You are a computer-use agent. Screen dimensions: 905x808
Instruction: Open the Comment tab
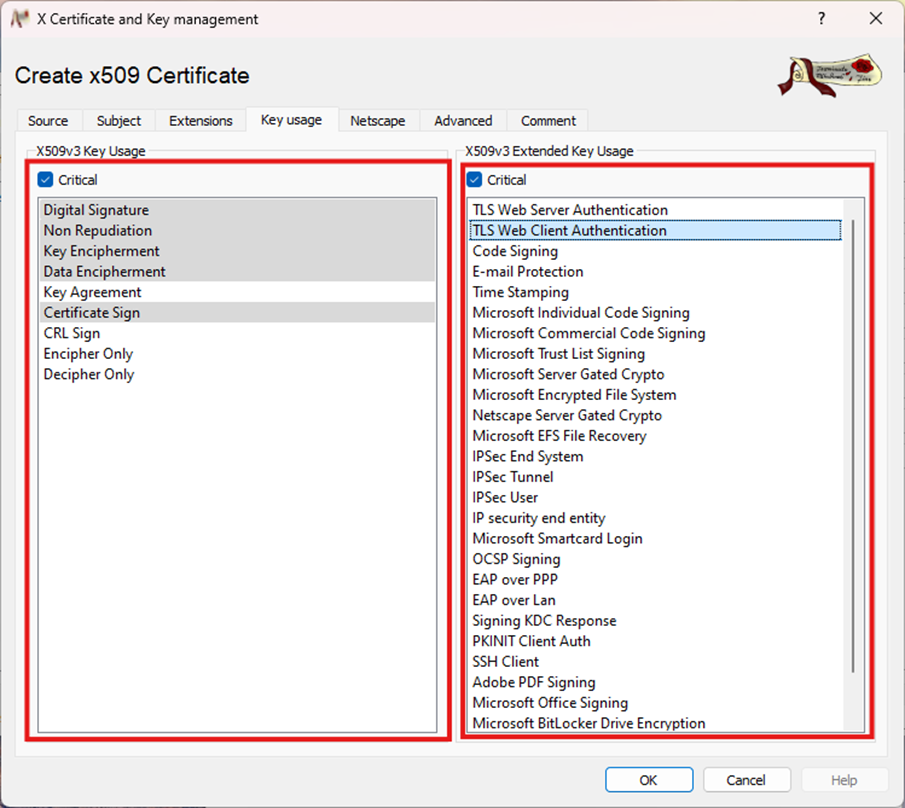[548, 121]
